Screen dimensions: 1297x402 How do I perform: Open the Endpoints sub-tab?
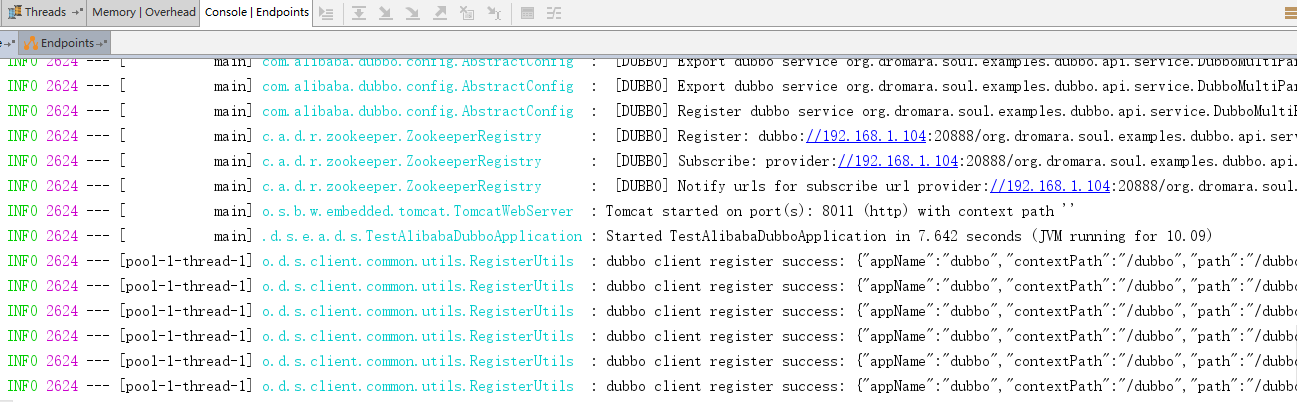coord(65,43)
